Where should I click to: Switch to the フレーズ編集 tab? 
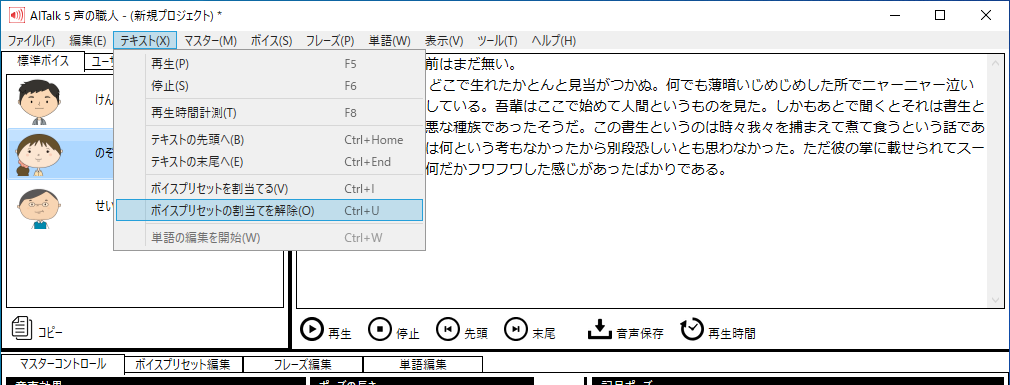click(302, 364)
